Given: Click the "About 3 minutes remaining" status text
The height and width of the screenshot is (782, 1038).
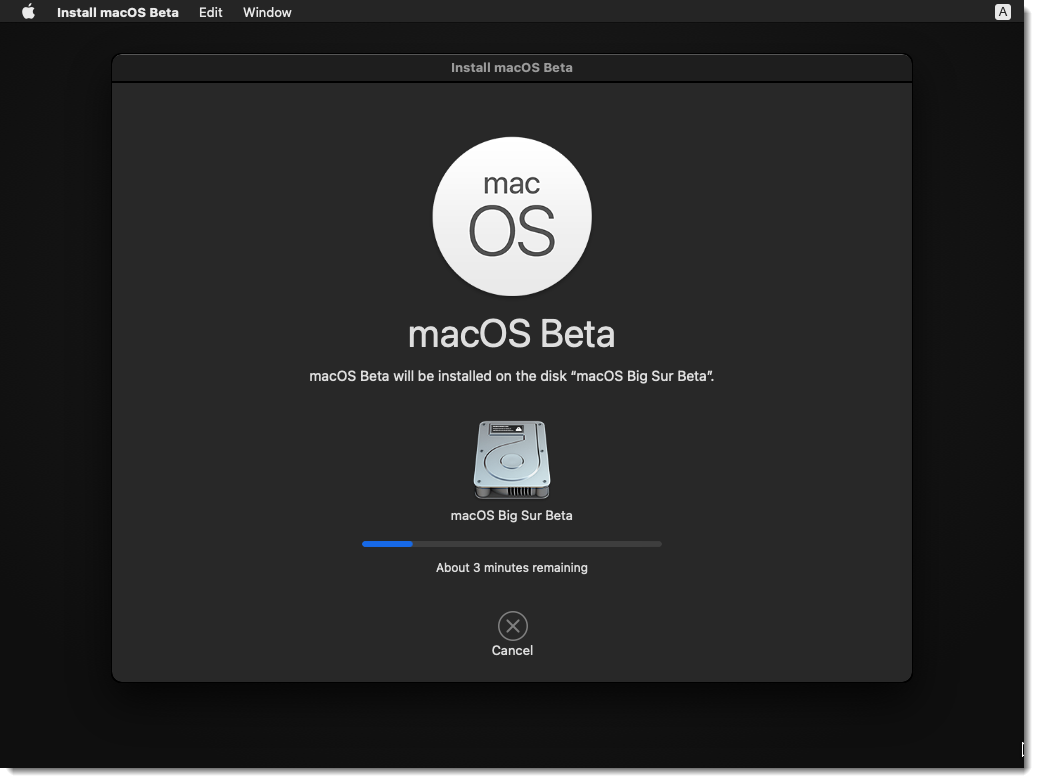Looking at the screenshot, I should (512, 568).
